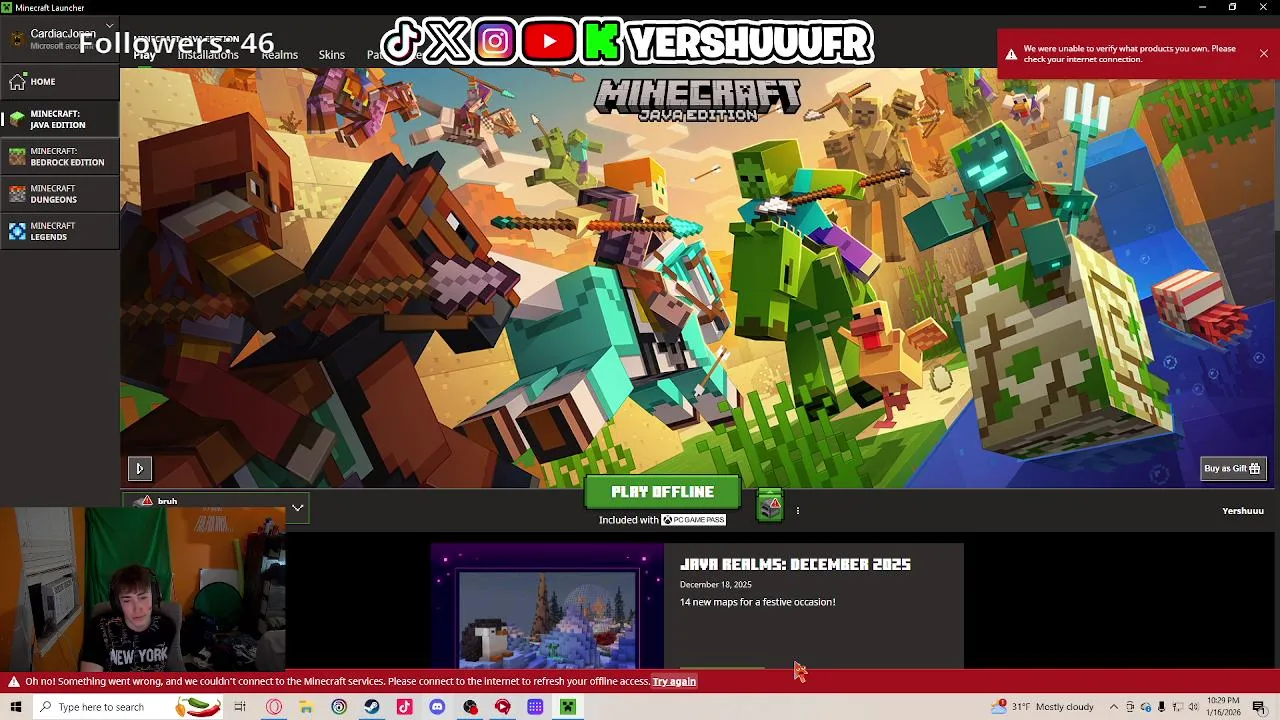Open Discord from the taskbar
The width and height of the screenshot is (1280, 720).
coord(437,707)
